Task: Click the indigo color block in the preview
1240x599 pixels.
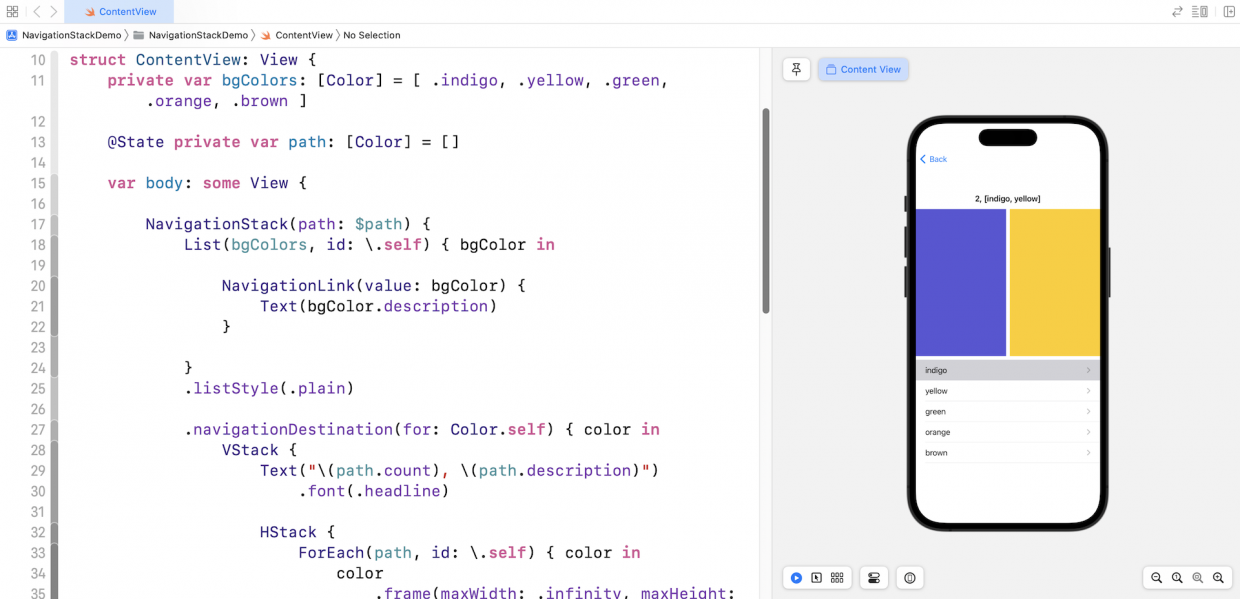Action: (960, 282)
